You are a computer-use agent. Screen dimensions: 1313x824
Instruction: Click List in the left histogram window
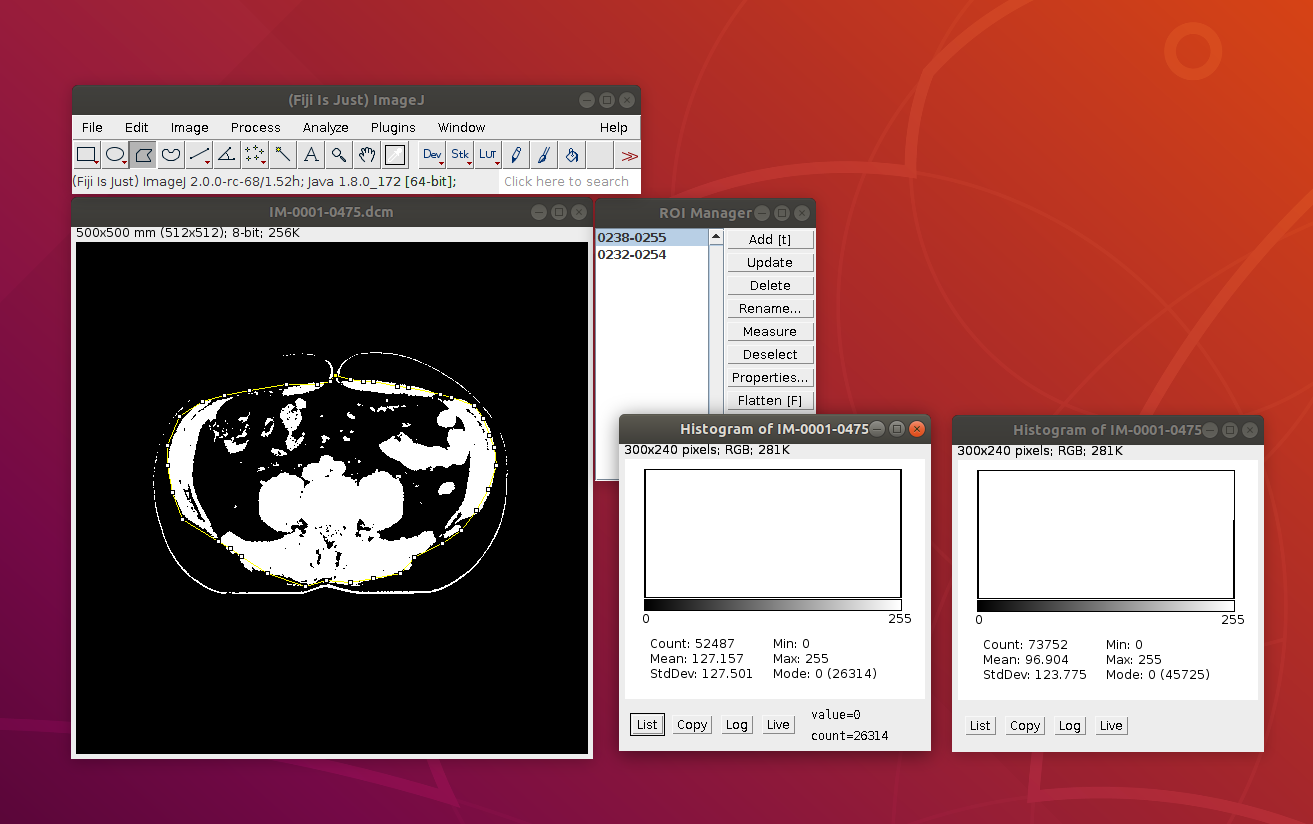[x=647, y=725]
